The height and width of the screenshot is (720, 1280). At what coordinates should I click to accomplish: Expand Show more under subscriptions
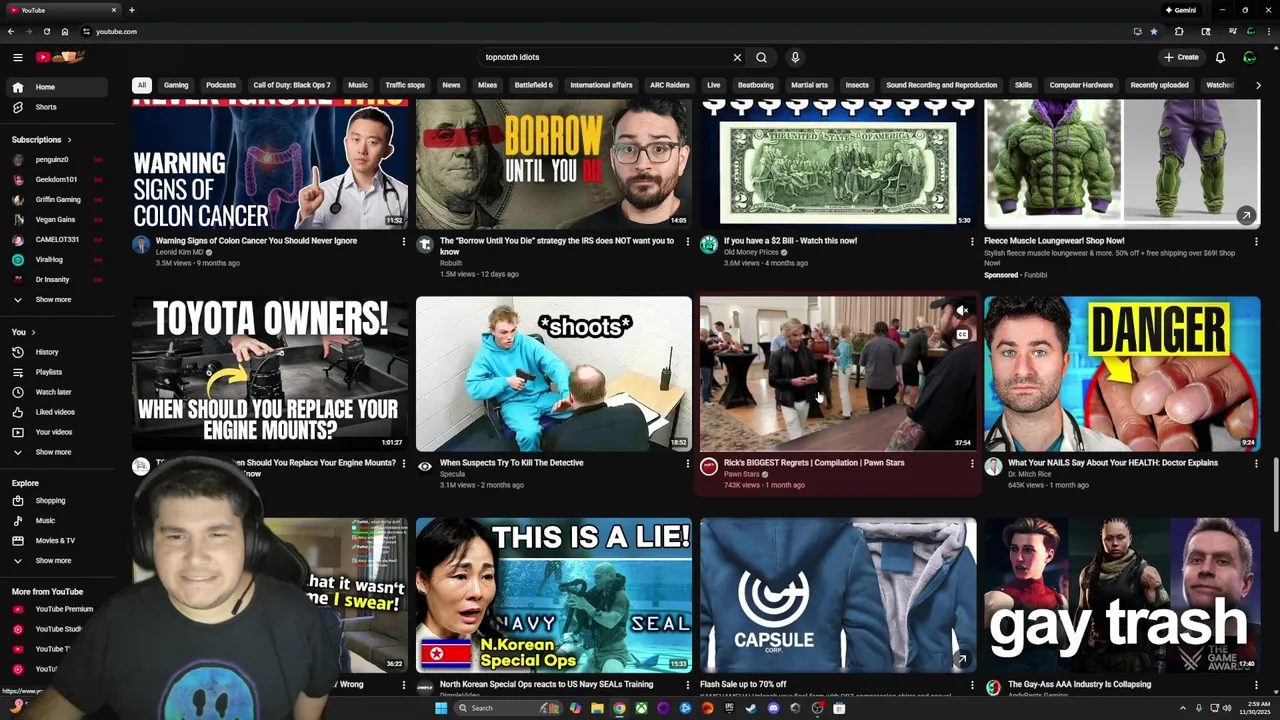coord(57,299)
